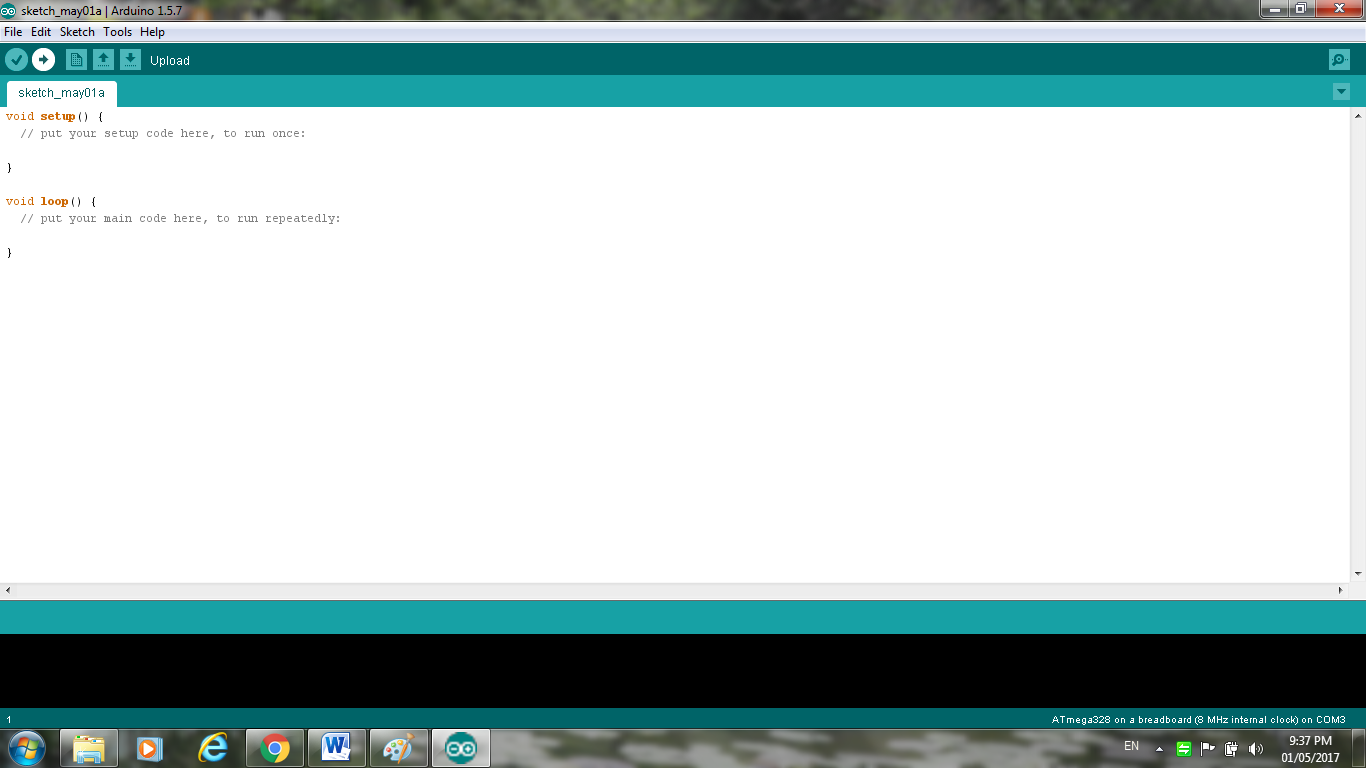Screen dimensions: 1366x768
Task: Click the closing brace of setup function
Action: pos(9,168)
